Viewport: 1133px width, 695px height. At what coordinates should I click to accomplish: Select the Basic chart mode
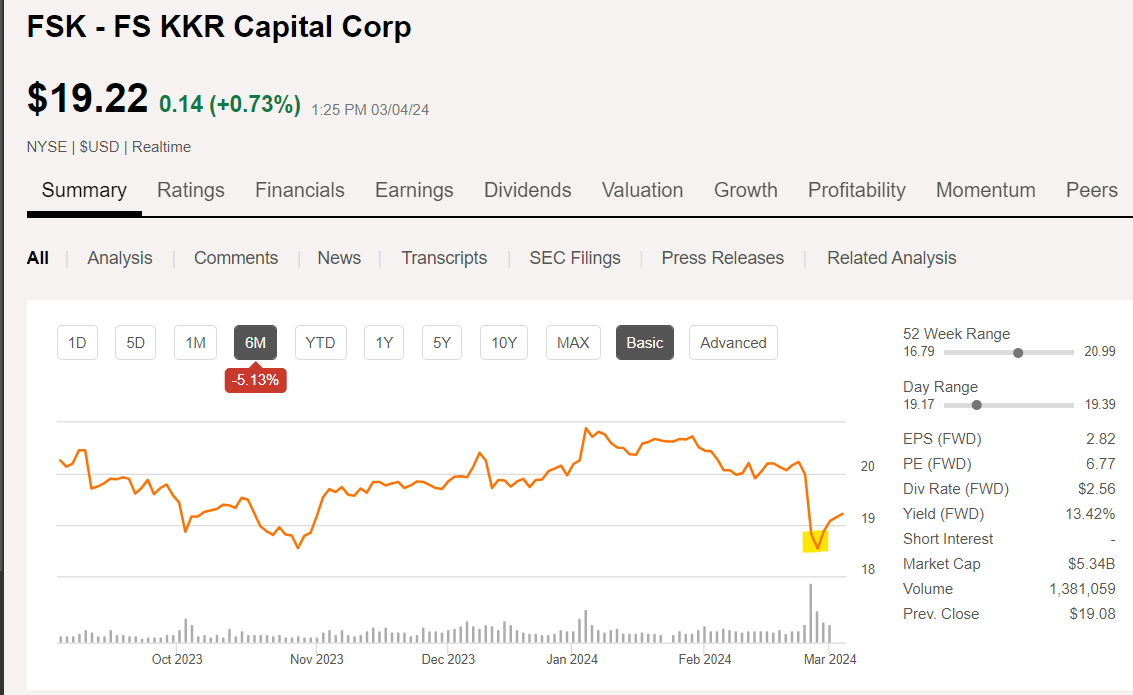coord(645,343)
